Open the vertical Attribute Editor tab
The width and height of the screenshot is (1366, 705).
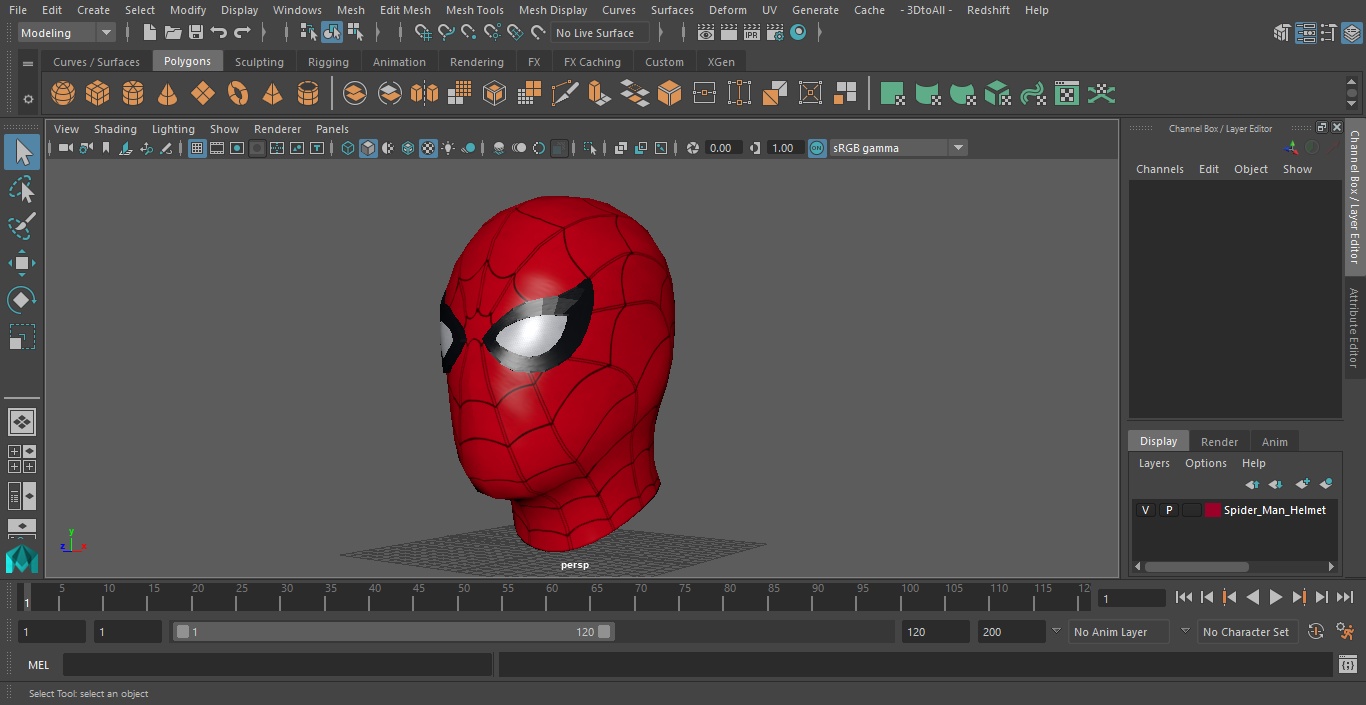tap(1354, 328)
